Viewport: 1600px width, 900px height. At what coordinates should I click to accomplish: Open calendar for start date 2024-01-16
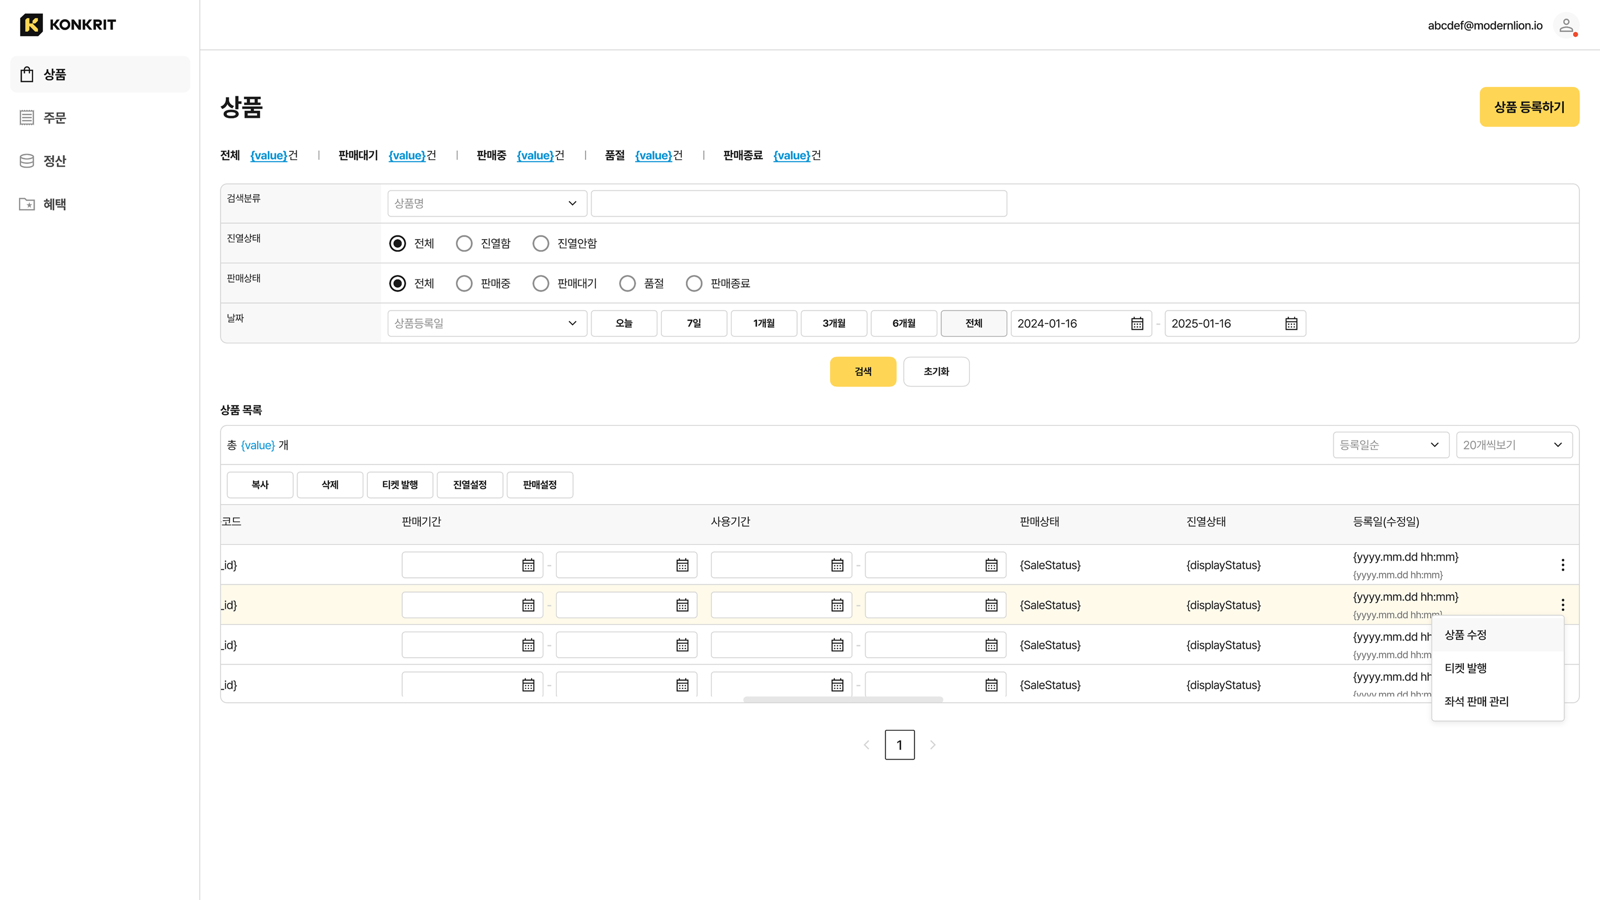tap(1137, 324)
